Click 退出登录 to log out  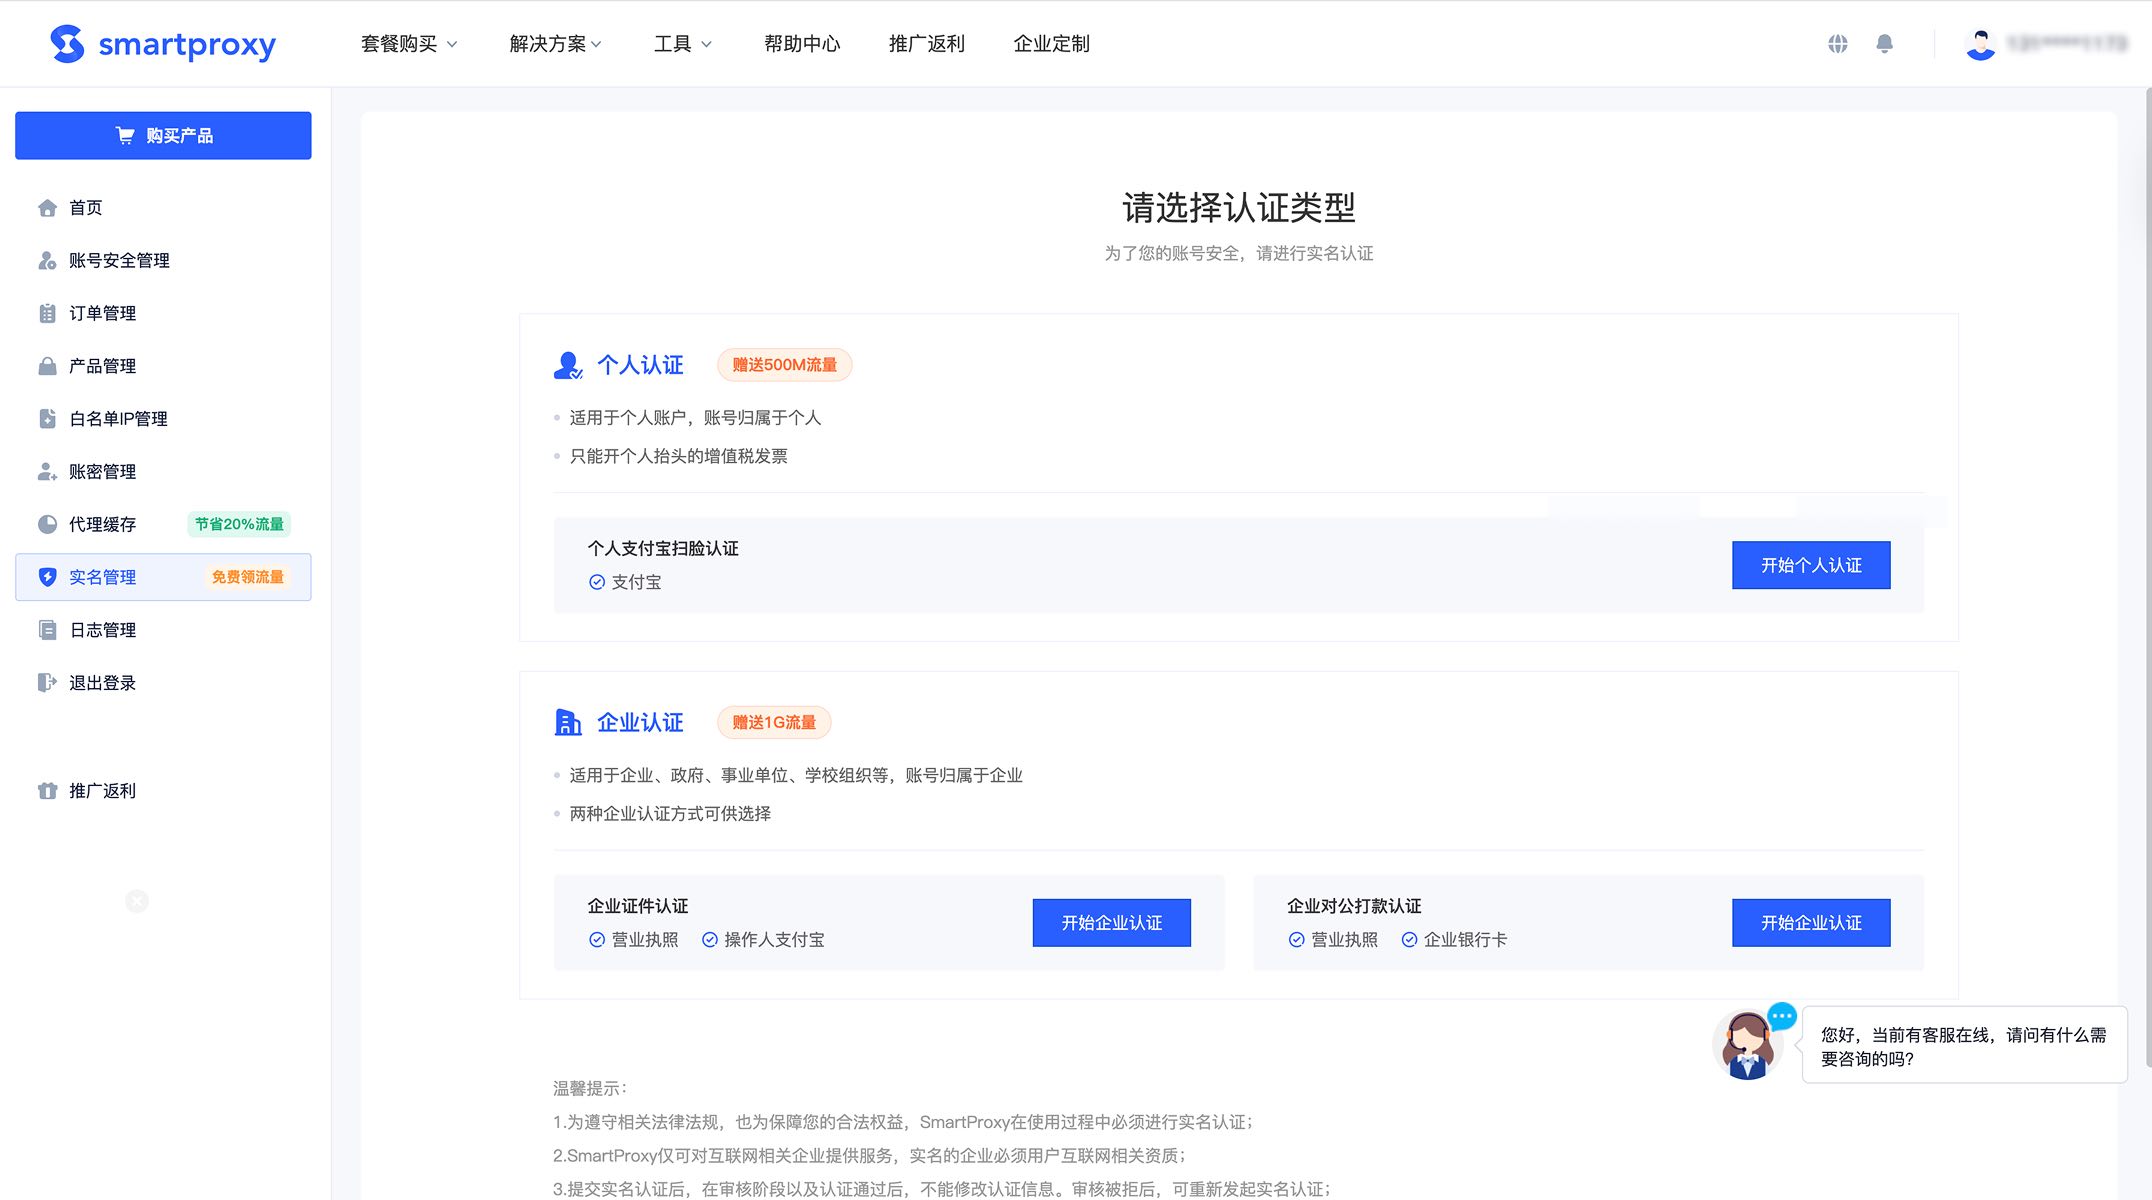(x=102, y=682)
